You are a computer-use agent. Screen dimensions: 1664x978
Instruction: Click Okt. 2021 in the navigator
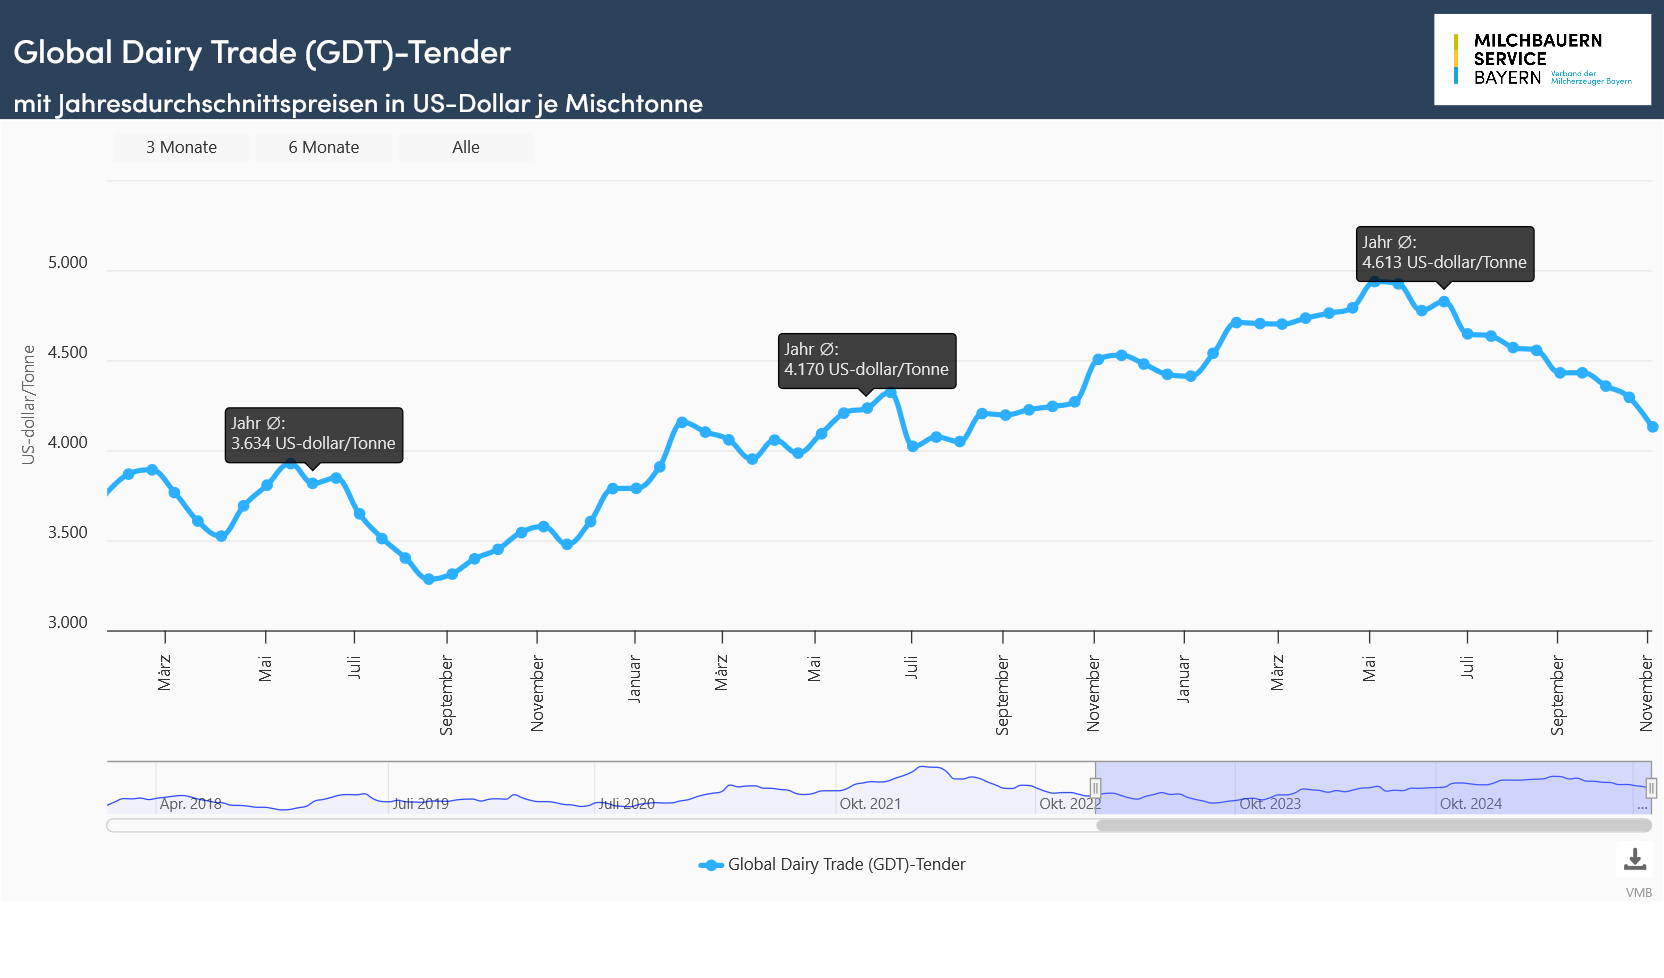click(870, 804)
